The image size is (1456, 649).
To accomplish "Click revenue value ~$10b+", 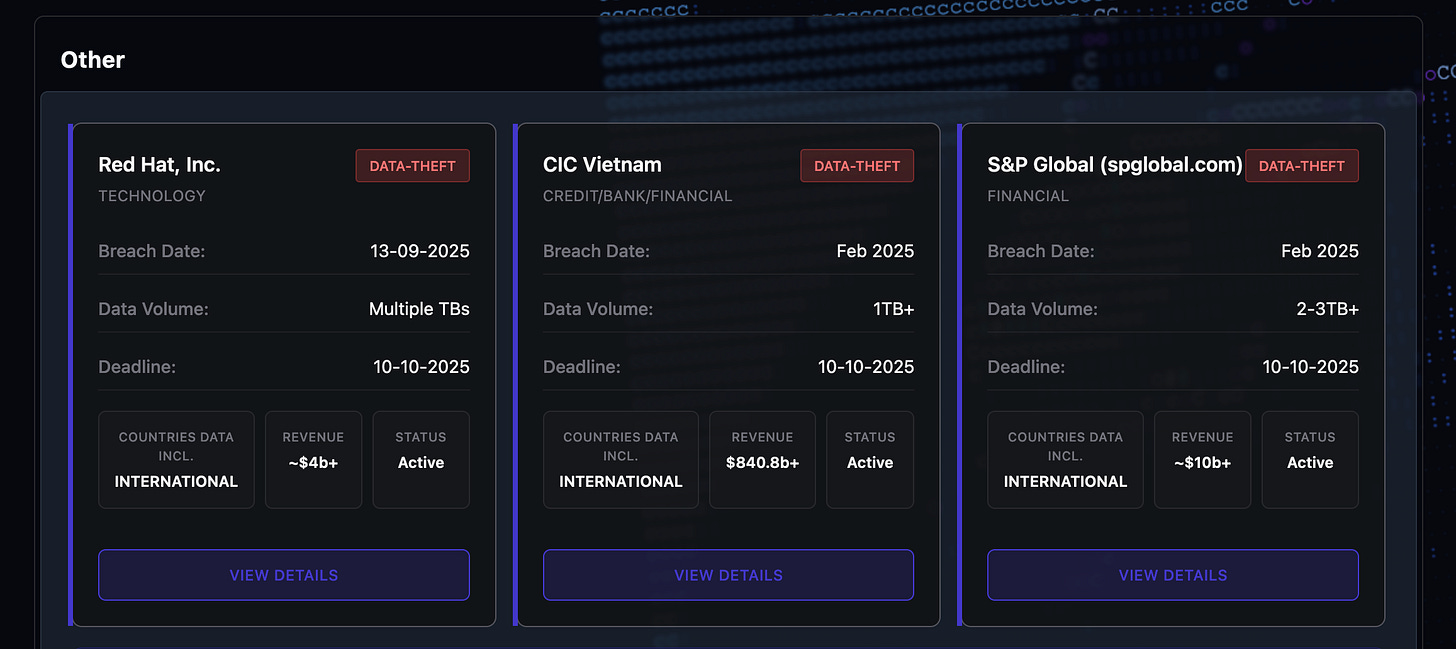I will pos(1202,463).
